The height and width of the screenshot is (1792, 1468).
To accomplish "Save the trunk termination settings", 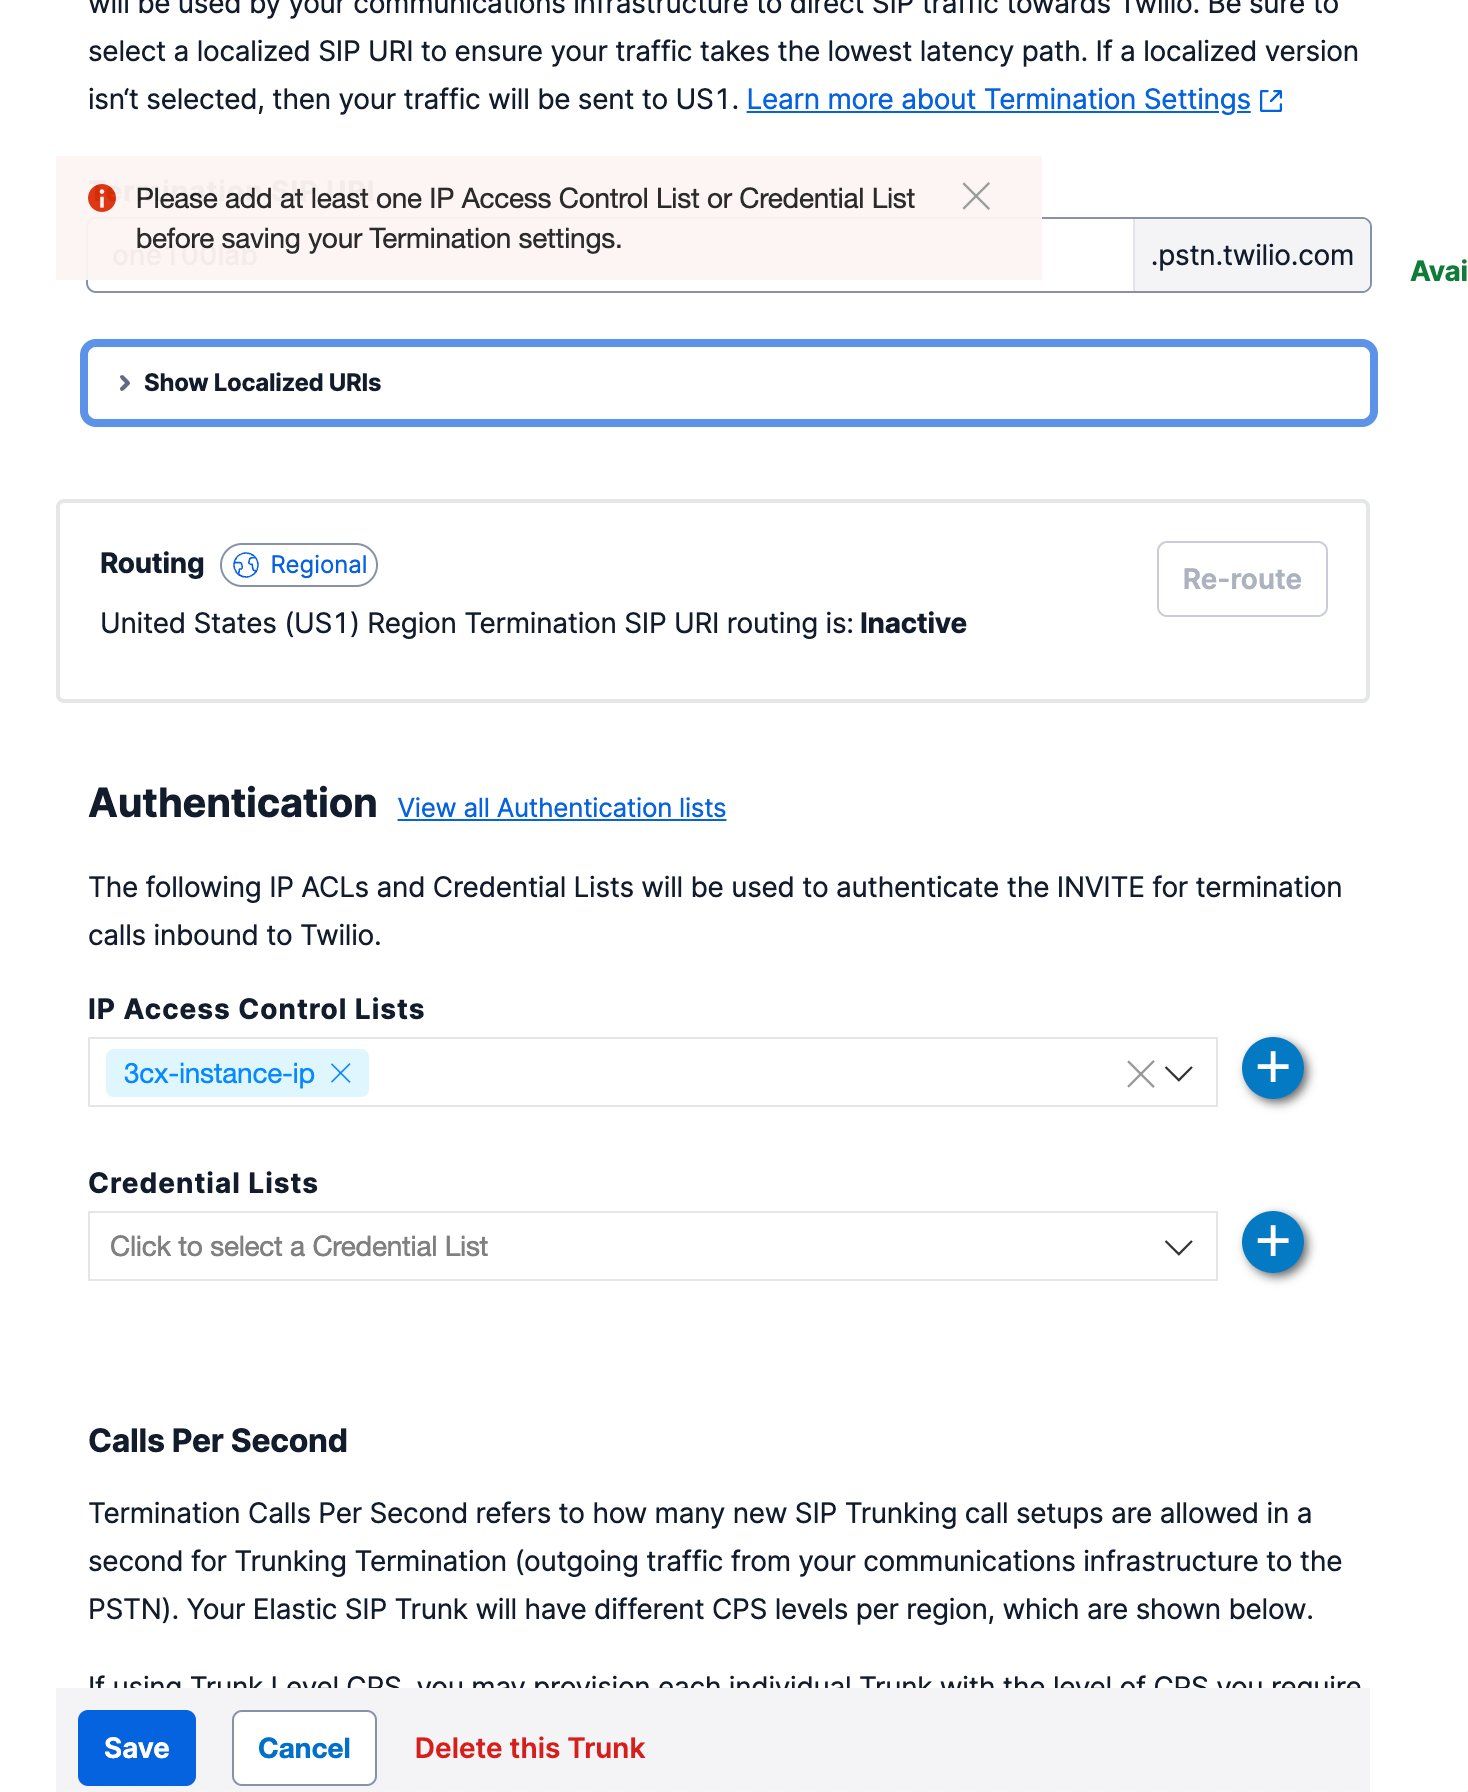I will [x=137, y=1747].
